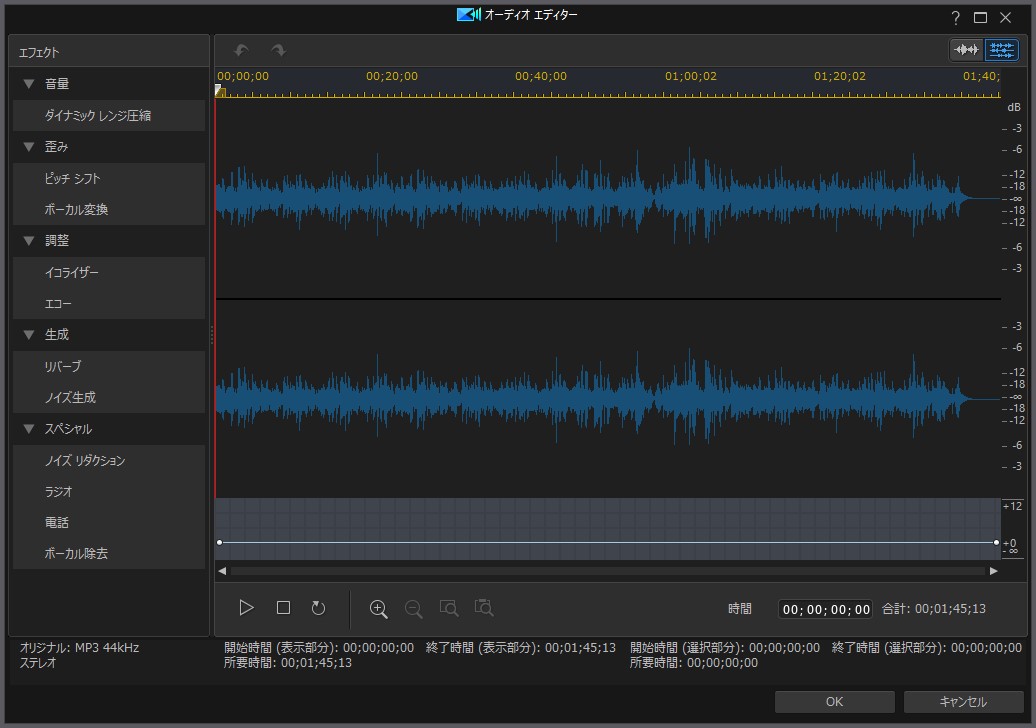Collapse the 音量 effect group
This screenshot has width=1036, height=728.
coord(28,84)
